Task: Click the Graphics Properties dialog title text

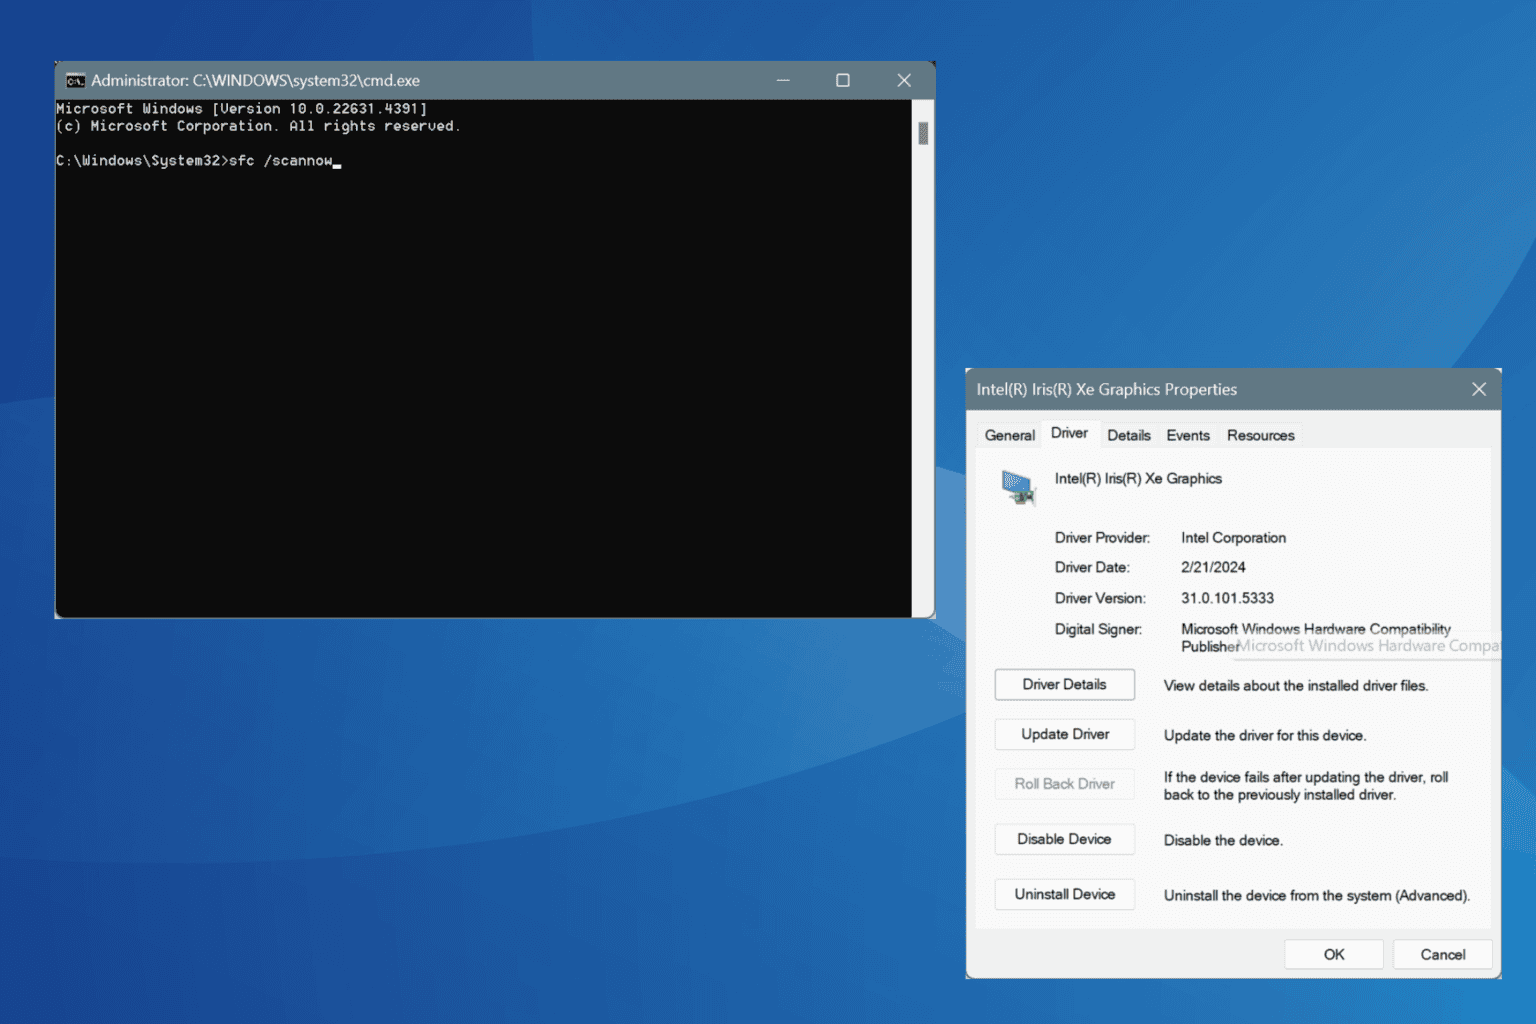Action: [x=1106, y=389]
